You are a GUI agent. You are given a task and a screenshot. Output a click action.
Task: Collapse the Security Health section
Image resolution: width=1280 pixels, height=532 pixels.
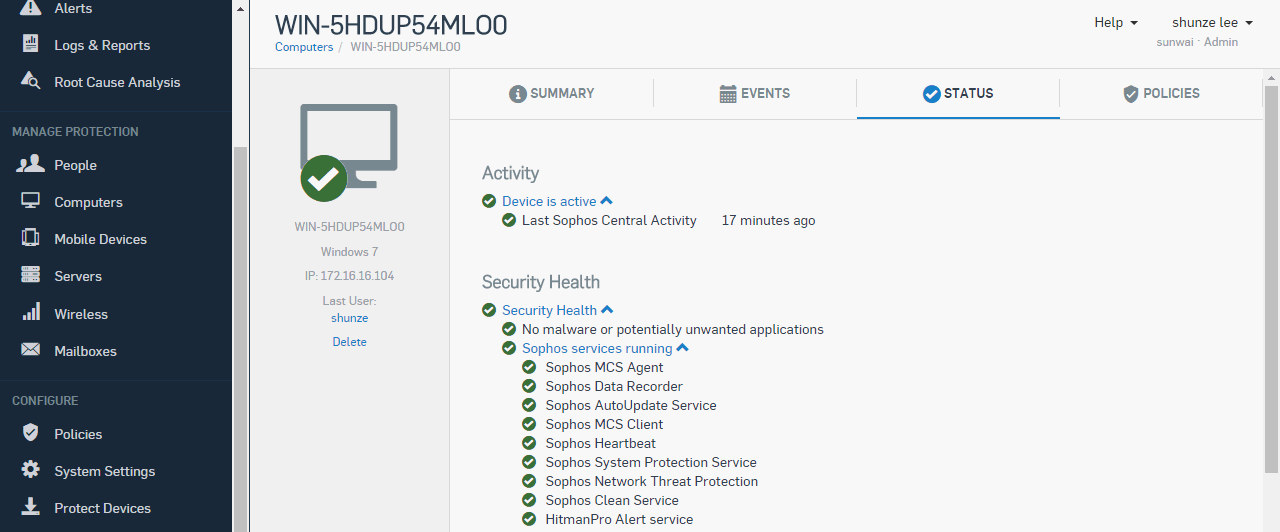tap(607, 310)
